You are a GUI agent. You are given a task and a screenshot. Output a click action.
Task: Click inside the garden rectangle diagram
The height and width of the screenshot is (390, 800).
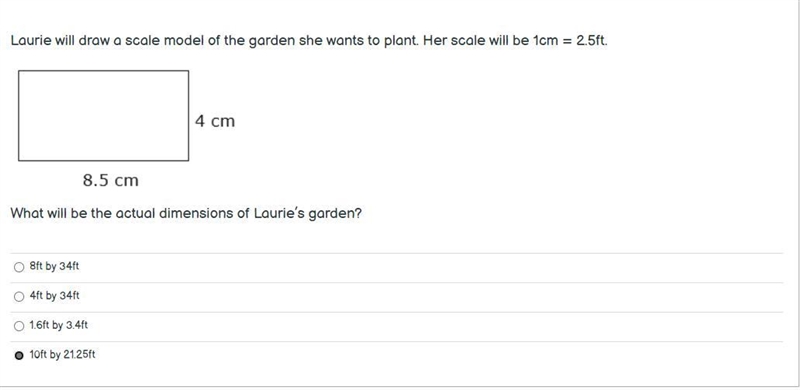[x=104, y=115]
